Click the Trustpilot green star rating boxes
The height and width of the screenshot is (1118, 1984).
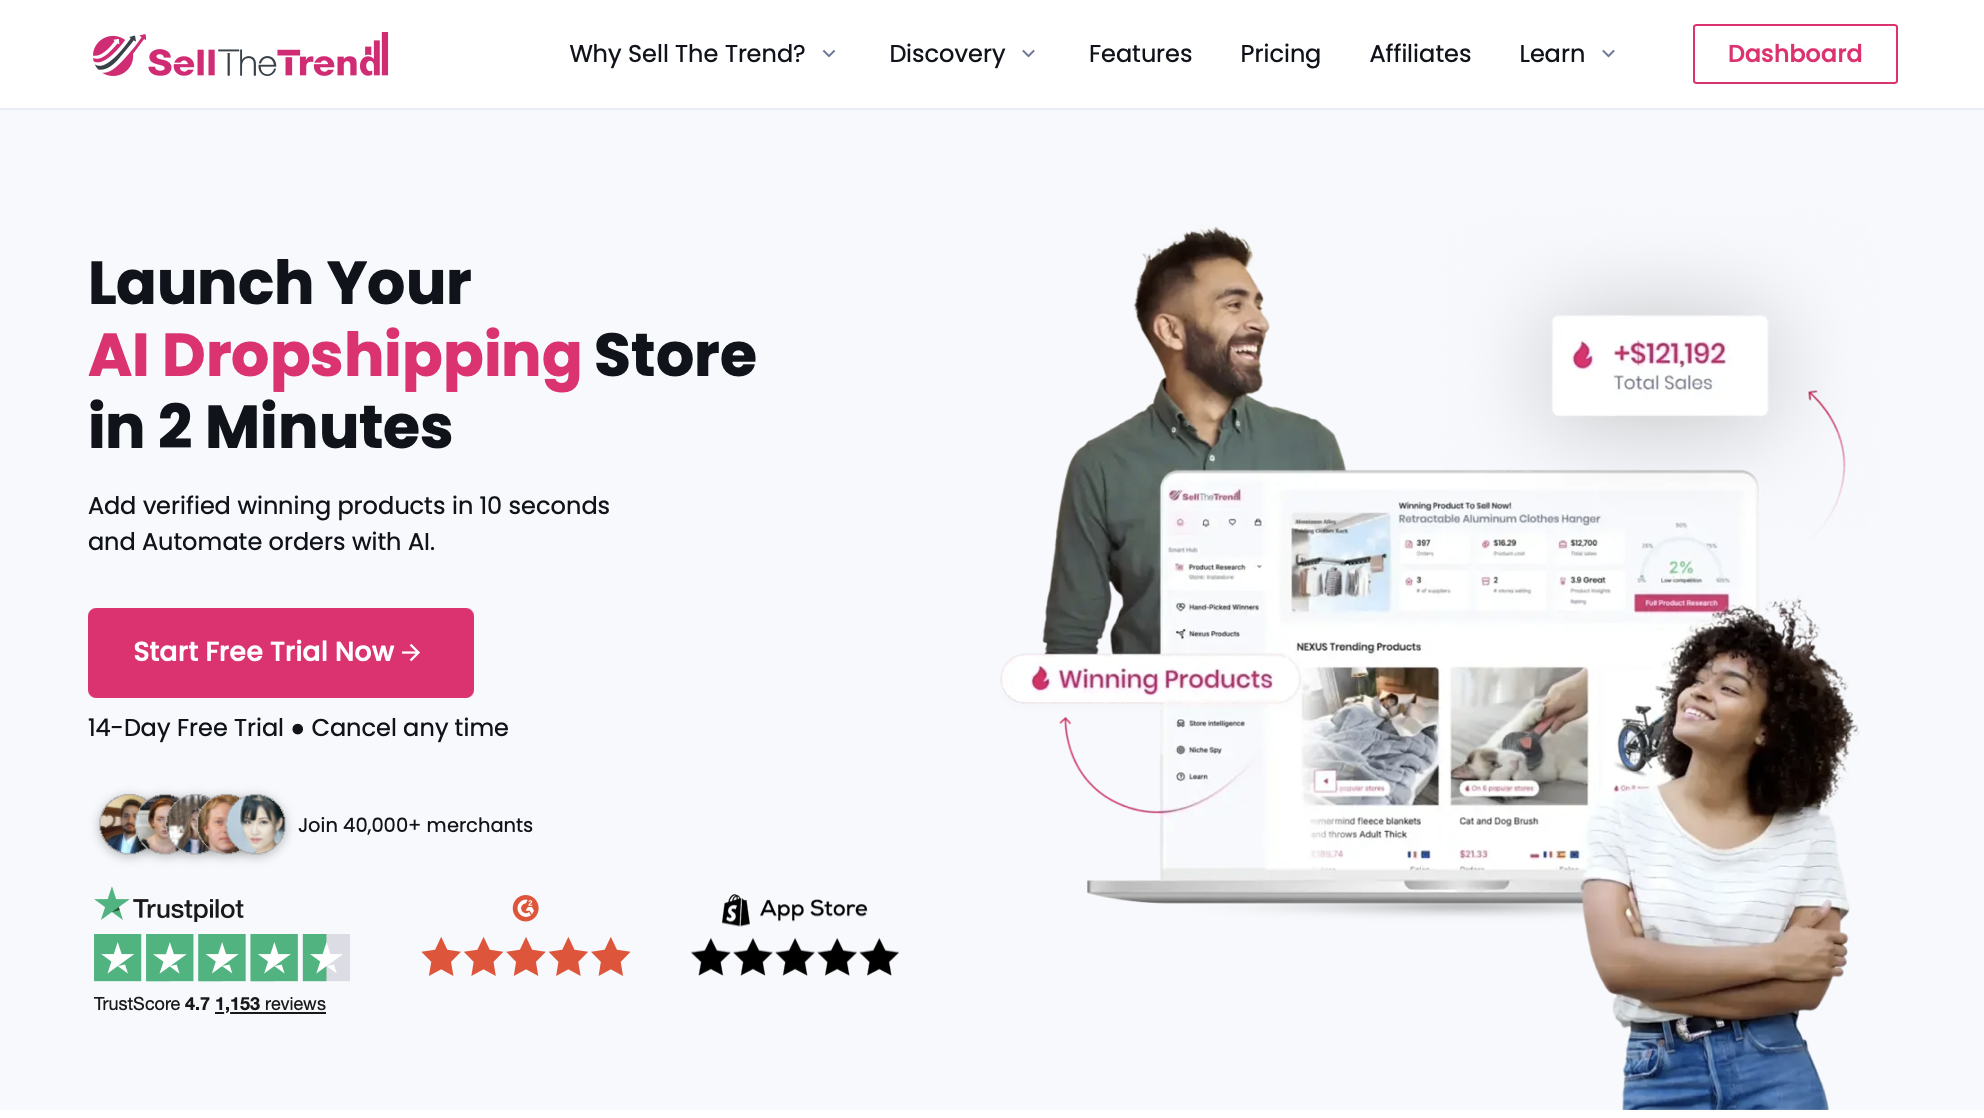tap(222, 958)
